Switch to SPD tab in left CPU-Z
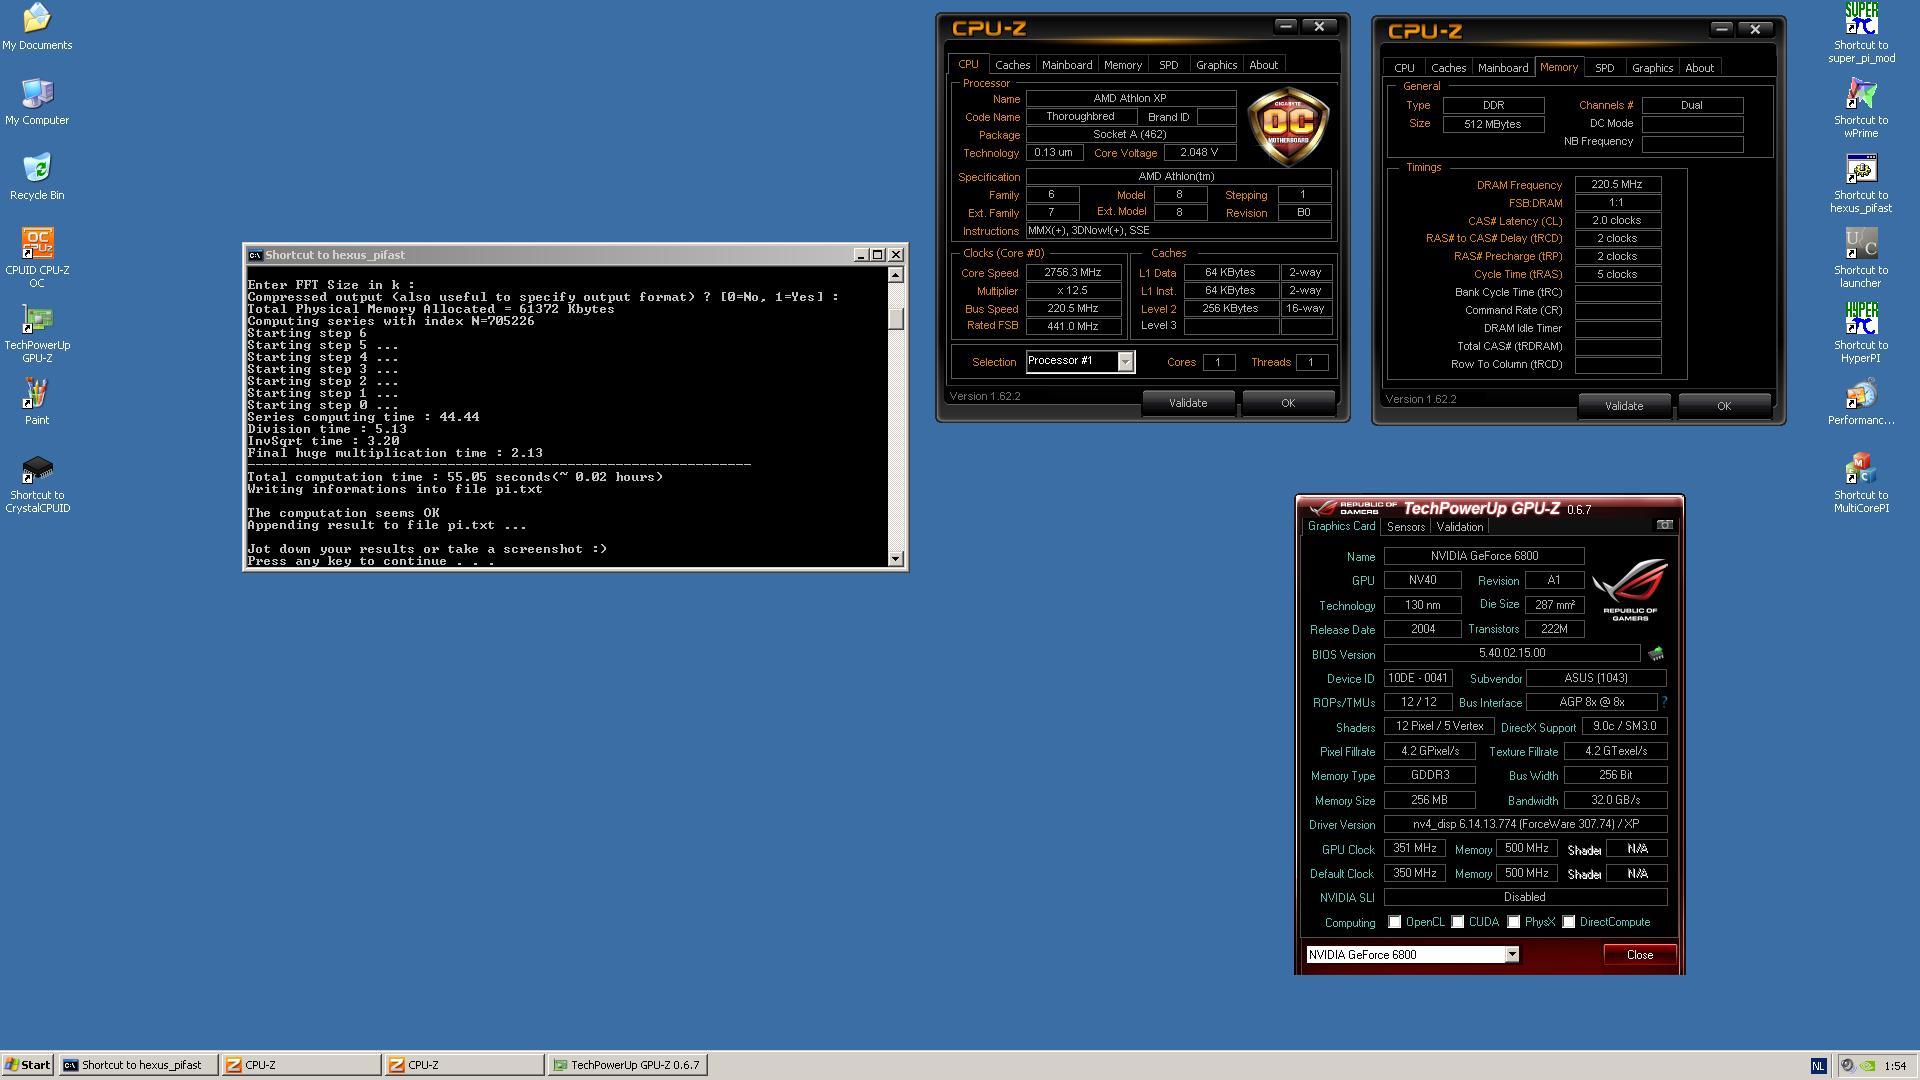The width and height of the screenshot is (1920, 1080). (x=1168, y=65)
